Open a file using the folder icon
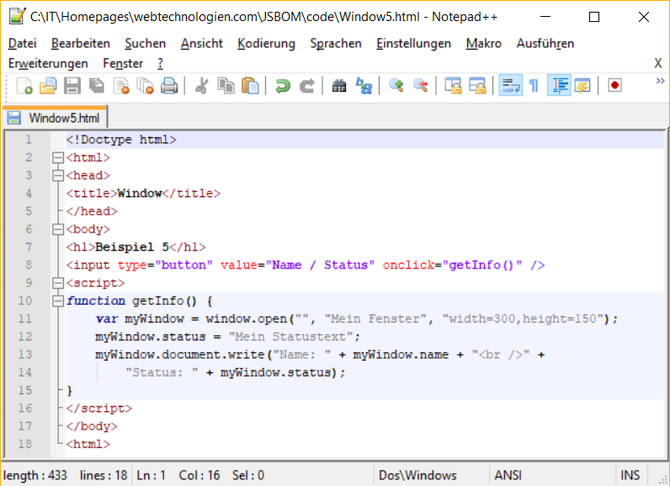670x486 pixels. 48,86
